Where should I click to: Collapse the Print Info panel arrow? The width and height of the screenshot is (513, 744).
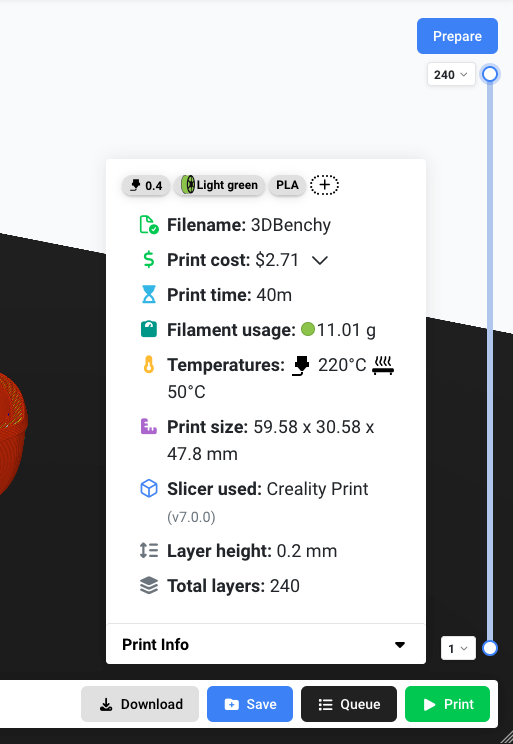point(400,645)
